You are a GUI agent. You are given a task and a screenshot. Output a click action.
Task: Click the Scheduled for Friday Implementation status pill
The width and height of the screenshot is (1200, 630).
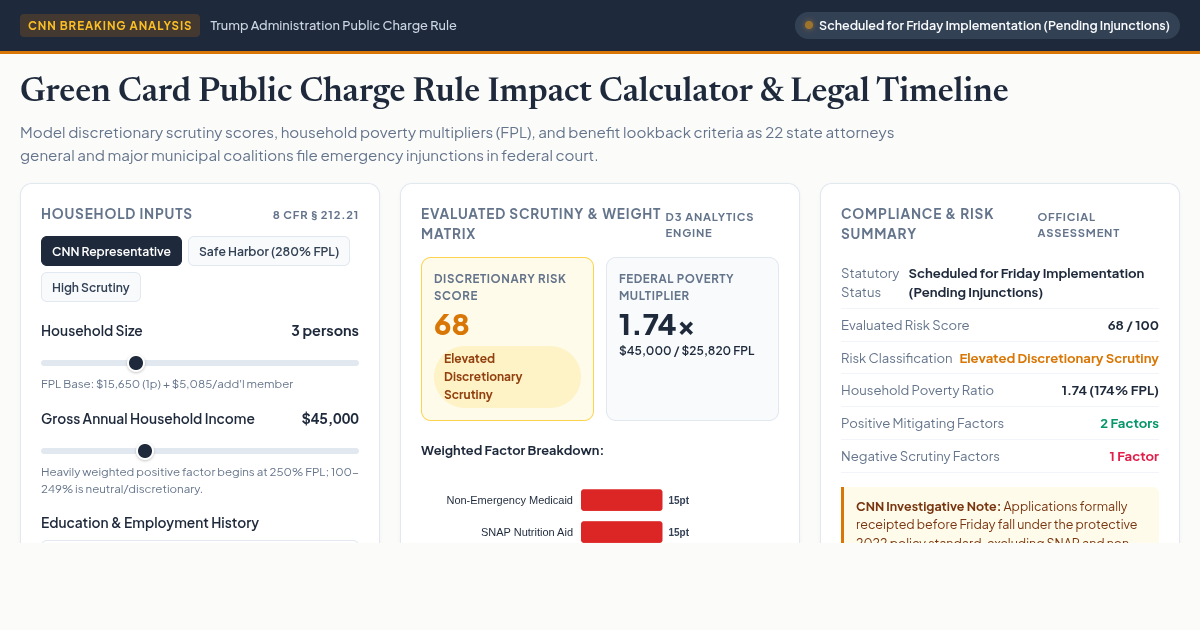point(987,25)
